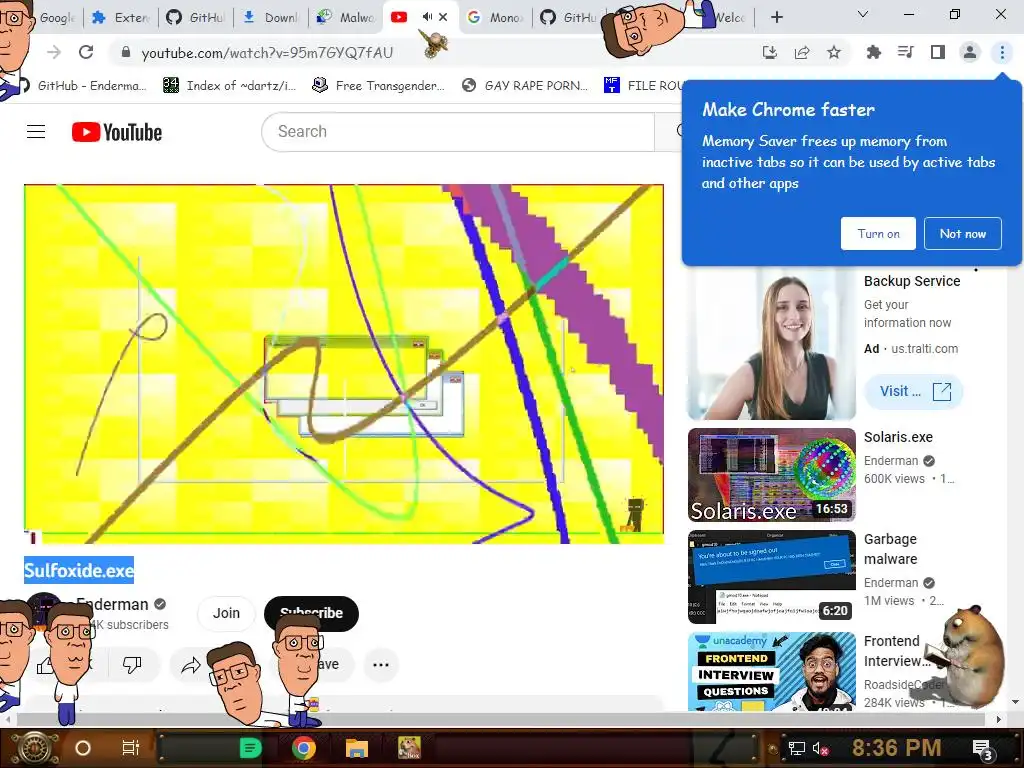1024x768 pixels.
Task: Click the Join channel button
Action: (226, 613)
